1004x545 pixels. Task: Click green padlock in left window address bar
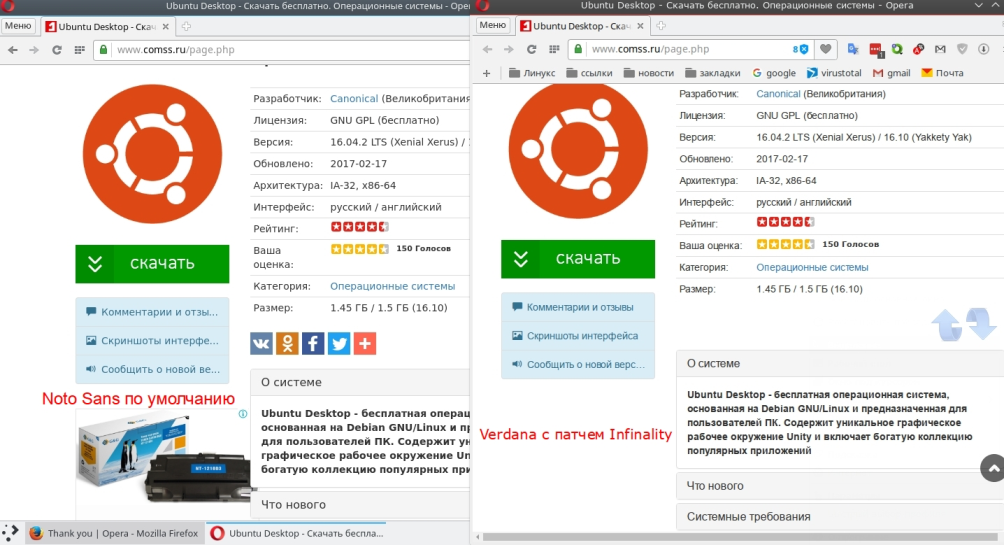pyautogui.click(x=103, y=49)
